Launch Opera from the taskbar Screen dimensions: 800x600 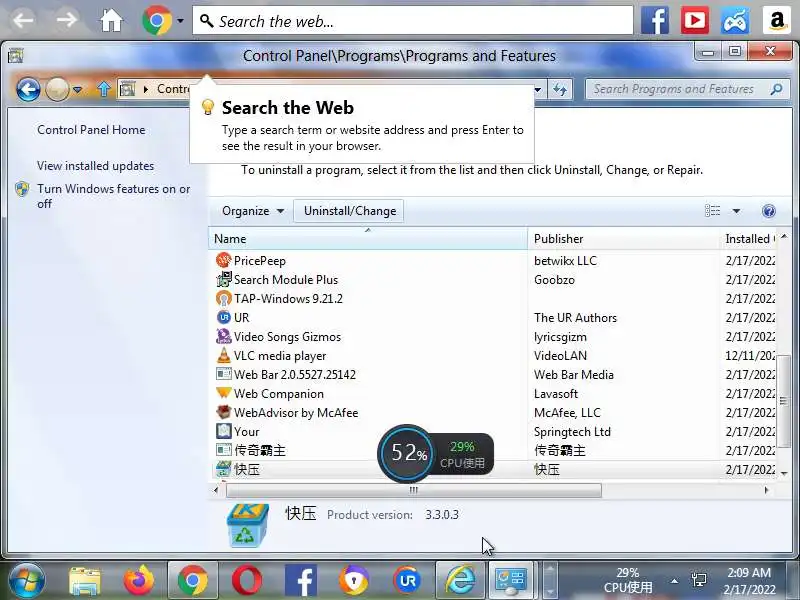pyautogui.click(x=247, y=581)
